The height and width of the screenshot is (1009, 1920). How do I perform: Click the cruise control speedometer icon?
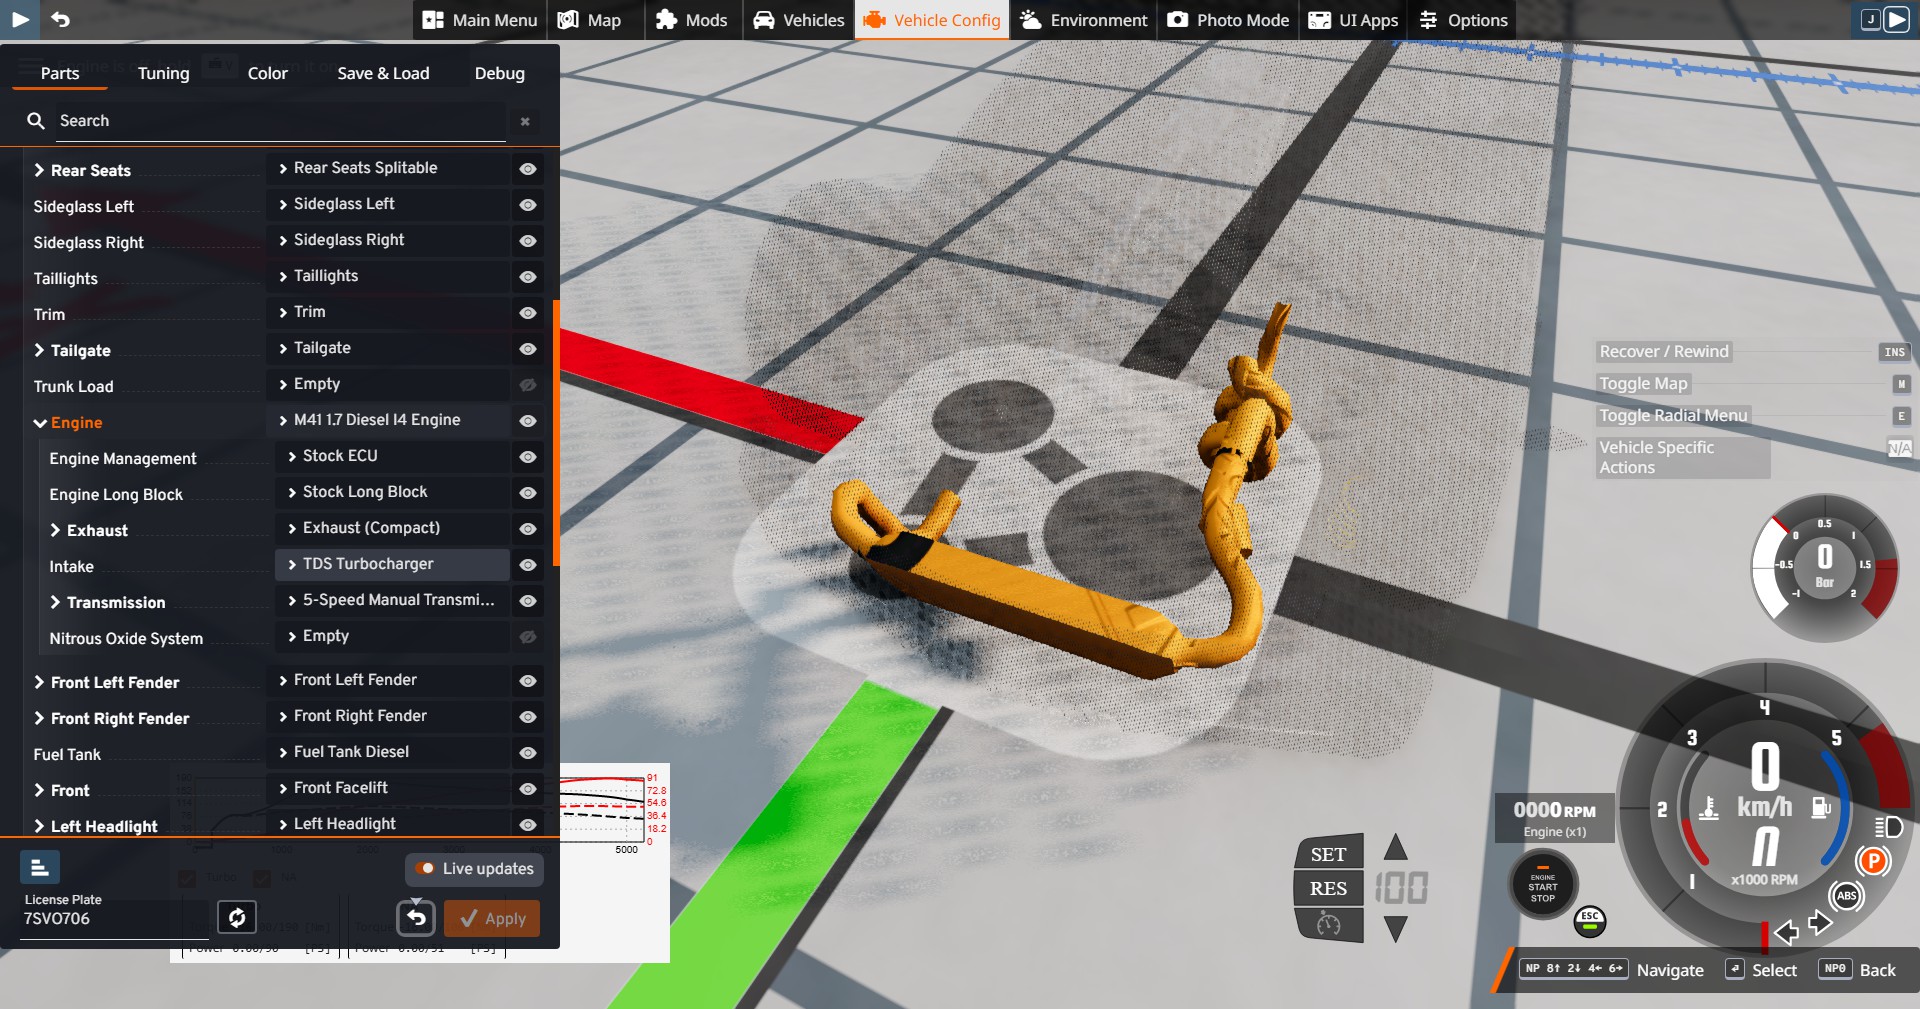pos(1328,924)
